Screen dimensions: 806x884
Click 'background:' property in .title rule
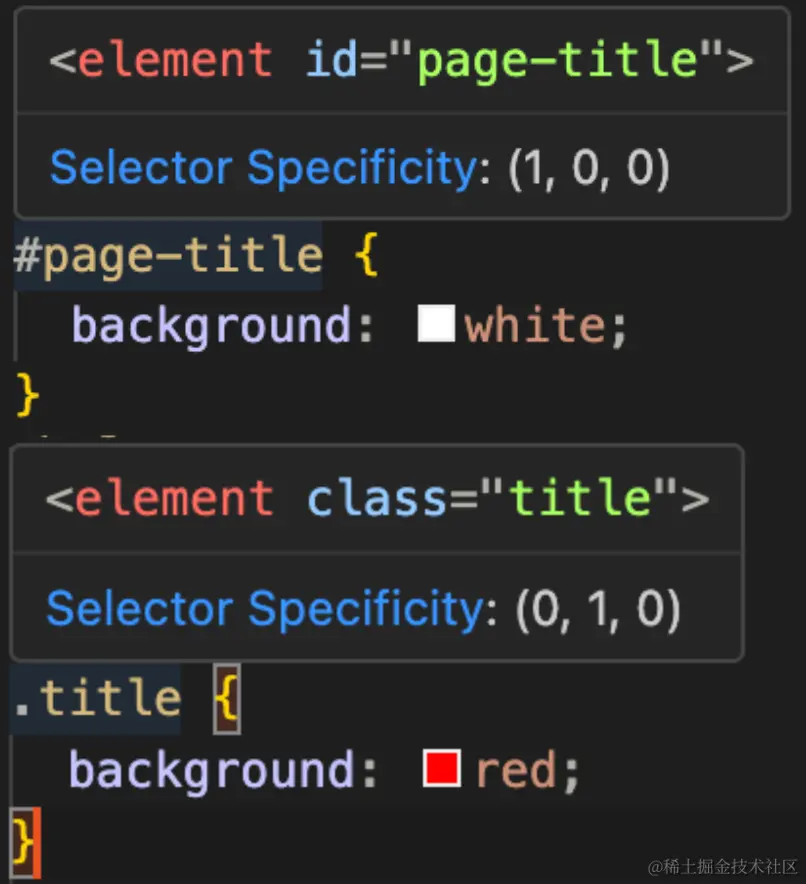point(223,771)
